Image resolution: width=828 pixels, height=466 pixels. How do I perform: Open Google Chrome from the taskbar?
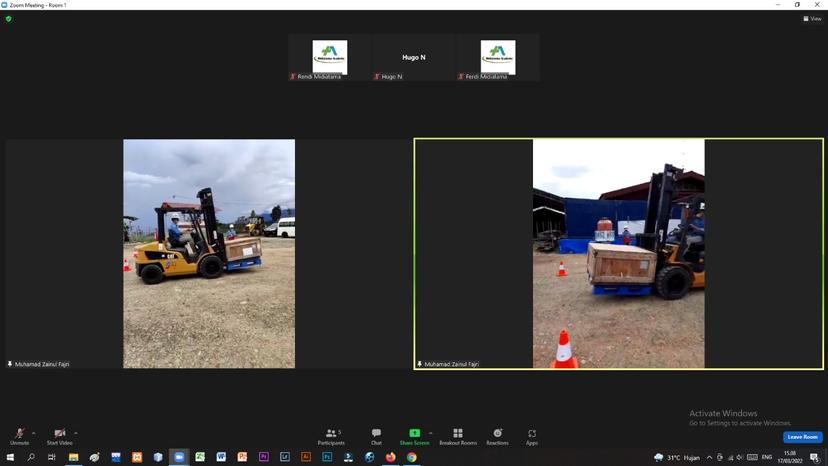(411, 457)
